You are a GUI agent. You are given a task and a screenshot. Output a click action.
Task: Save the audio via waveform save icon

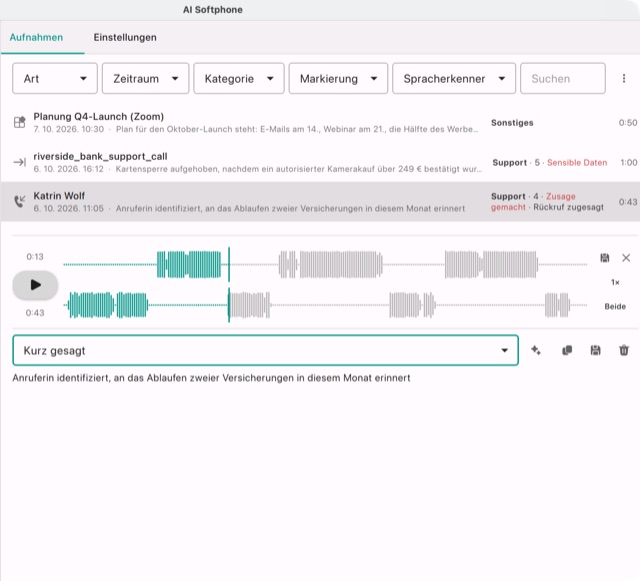pos(604,258)
